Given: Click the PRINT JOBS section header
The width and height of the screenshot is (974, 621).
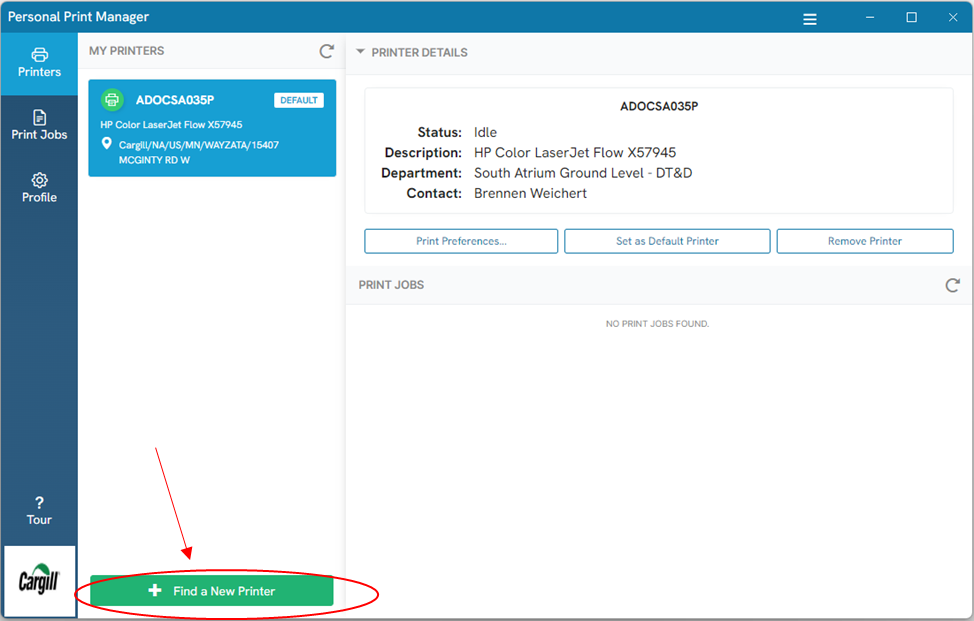Looking at the screenshot, I should (x=391, y=285).
